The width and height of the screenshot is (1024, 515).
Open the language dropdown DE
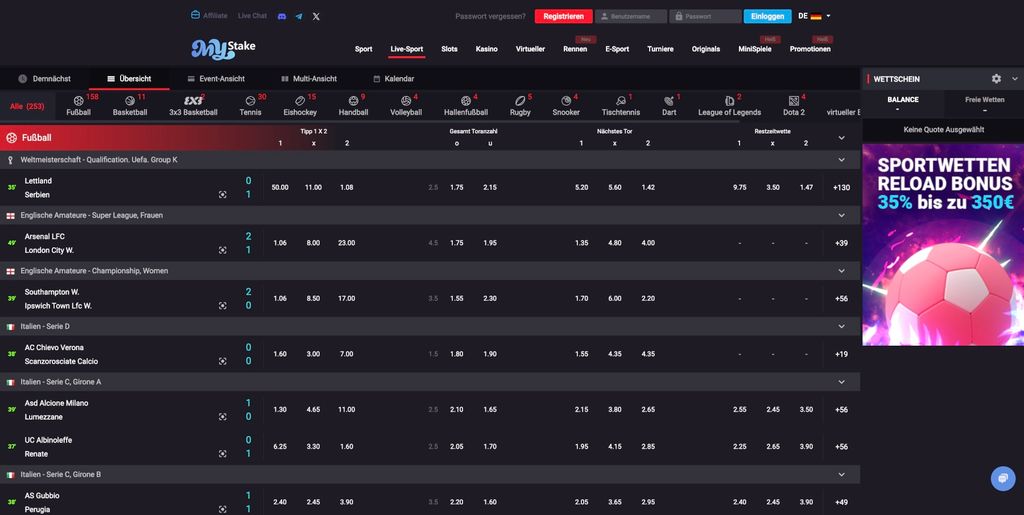(x=814, y=16)
